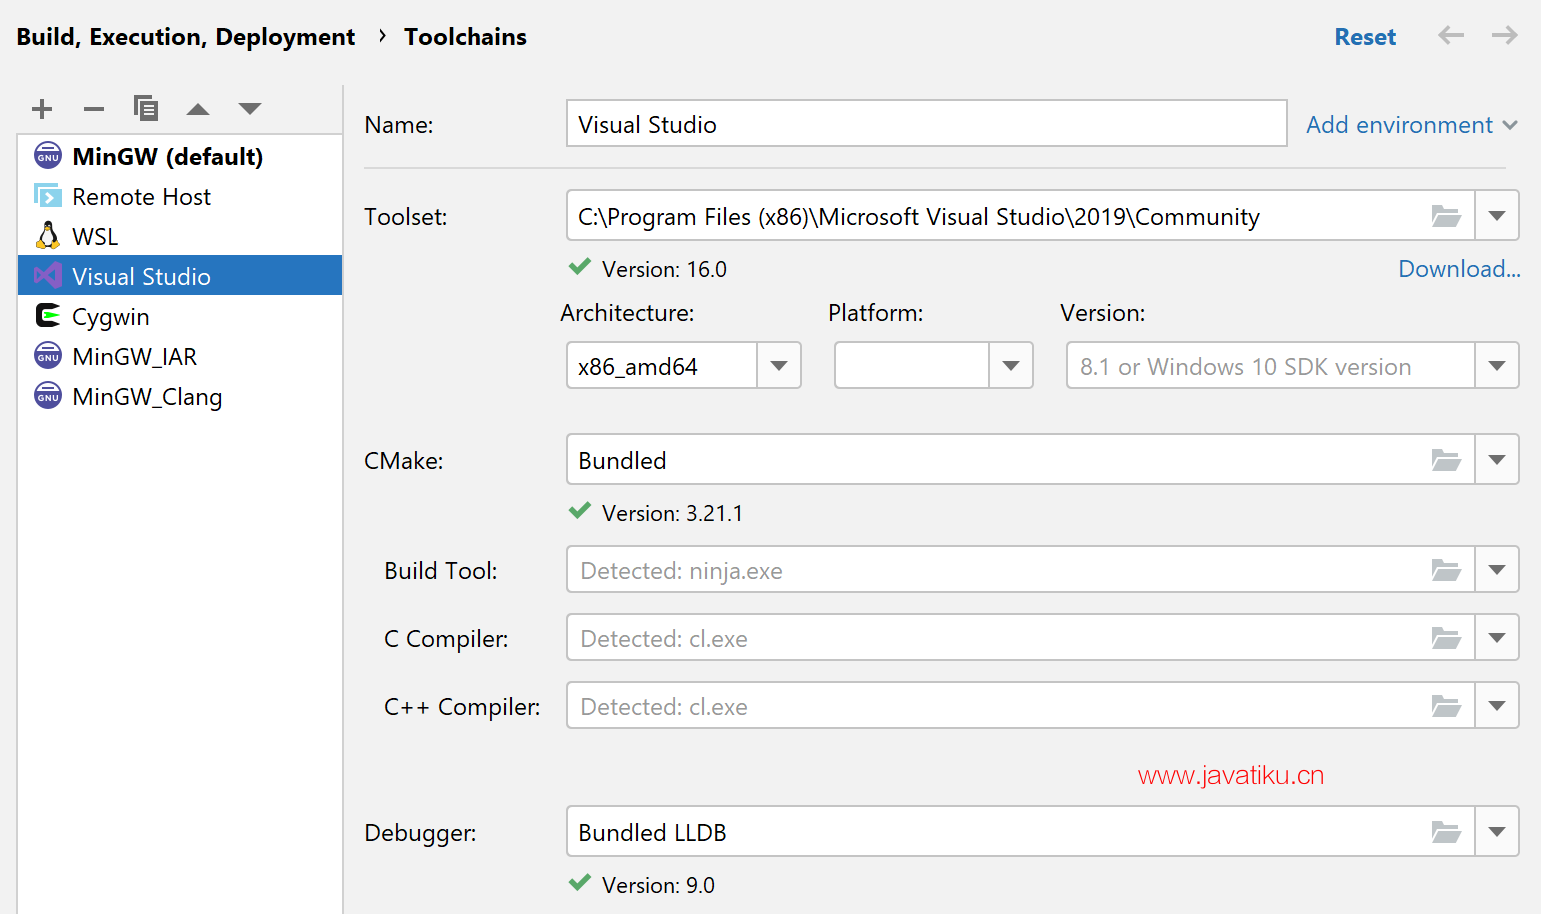Browse folder for C Compiler
The height and width of the screenshot is (914, 1541).
(x=1447, y=638)
